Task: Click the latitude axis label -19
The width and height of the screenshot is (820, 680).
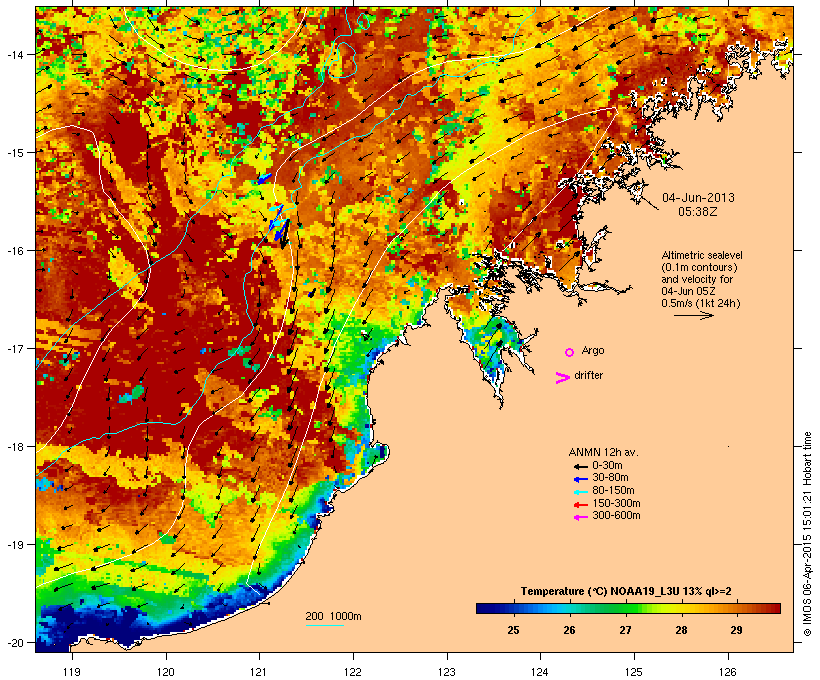Action: pos(15,545)
